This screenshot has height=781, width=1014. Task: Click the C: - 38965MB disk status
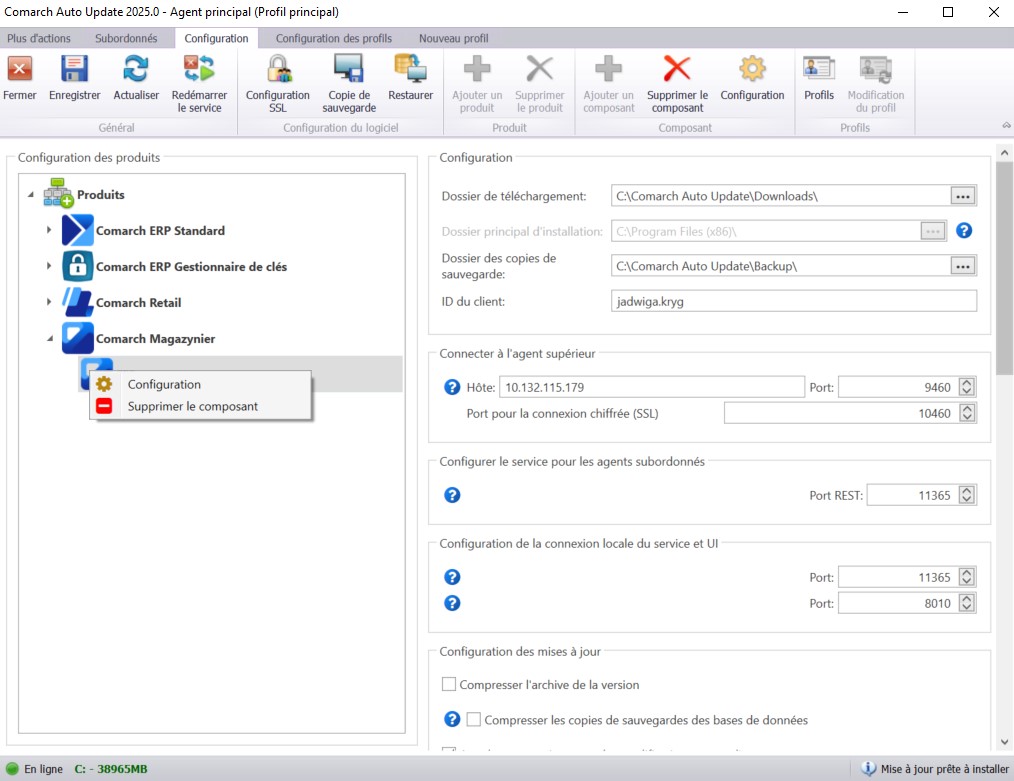click(x=111, y=769)
